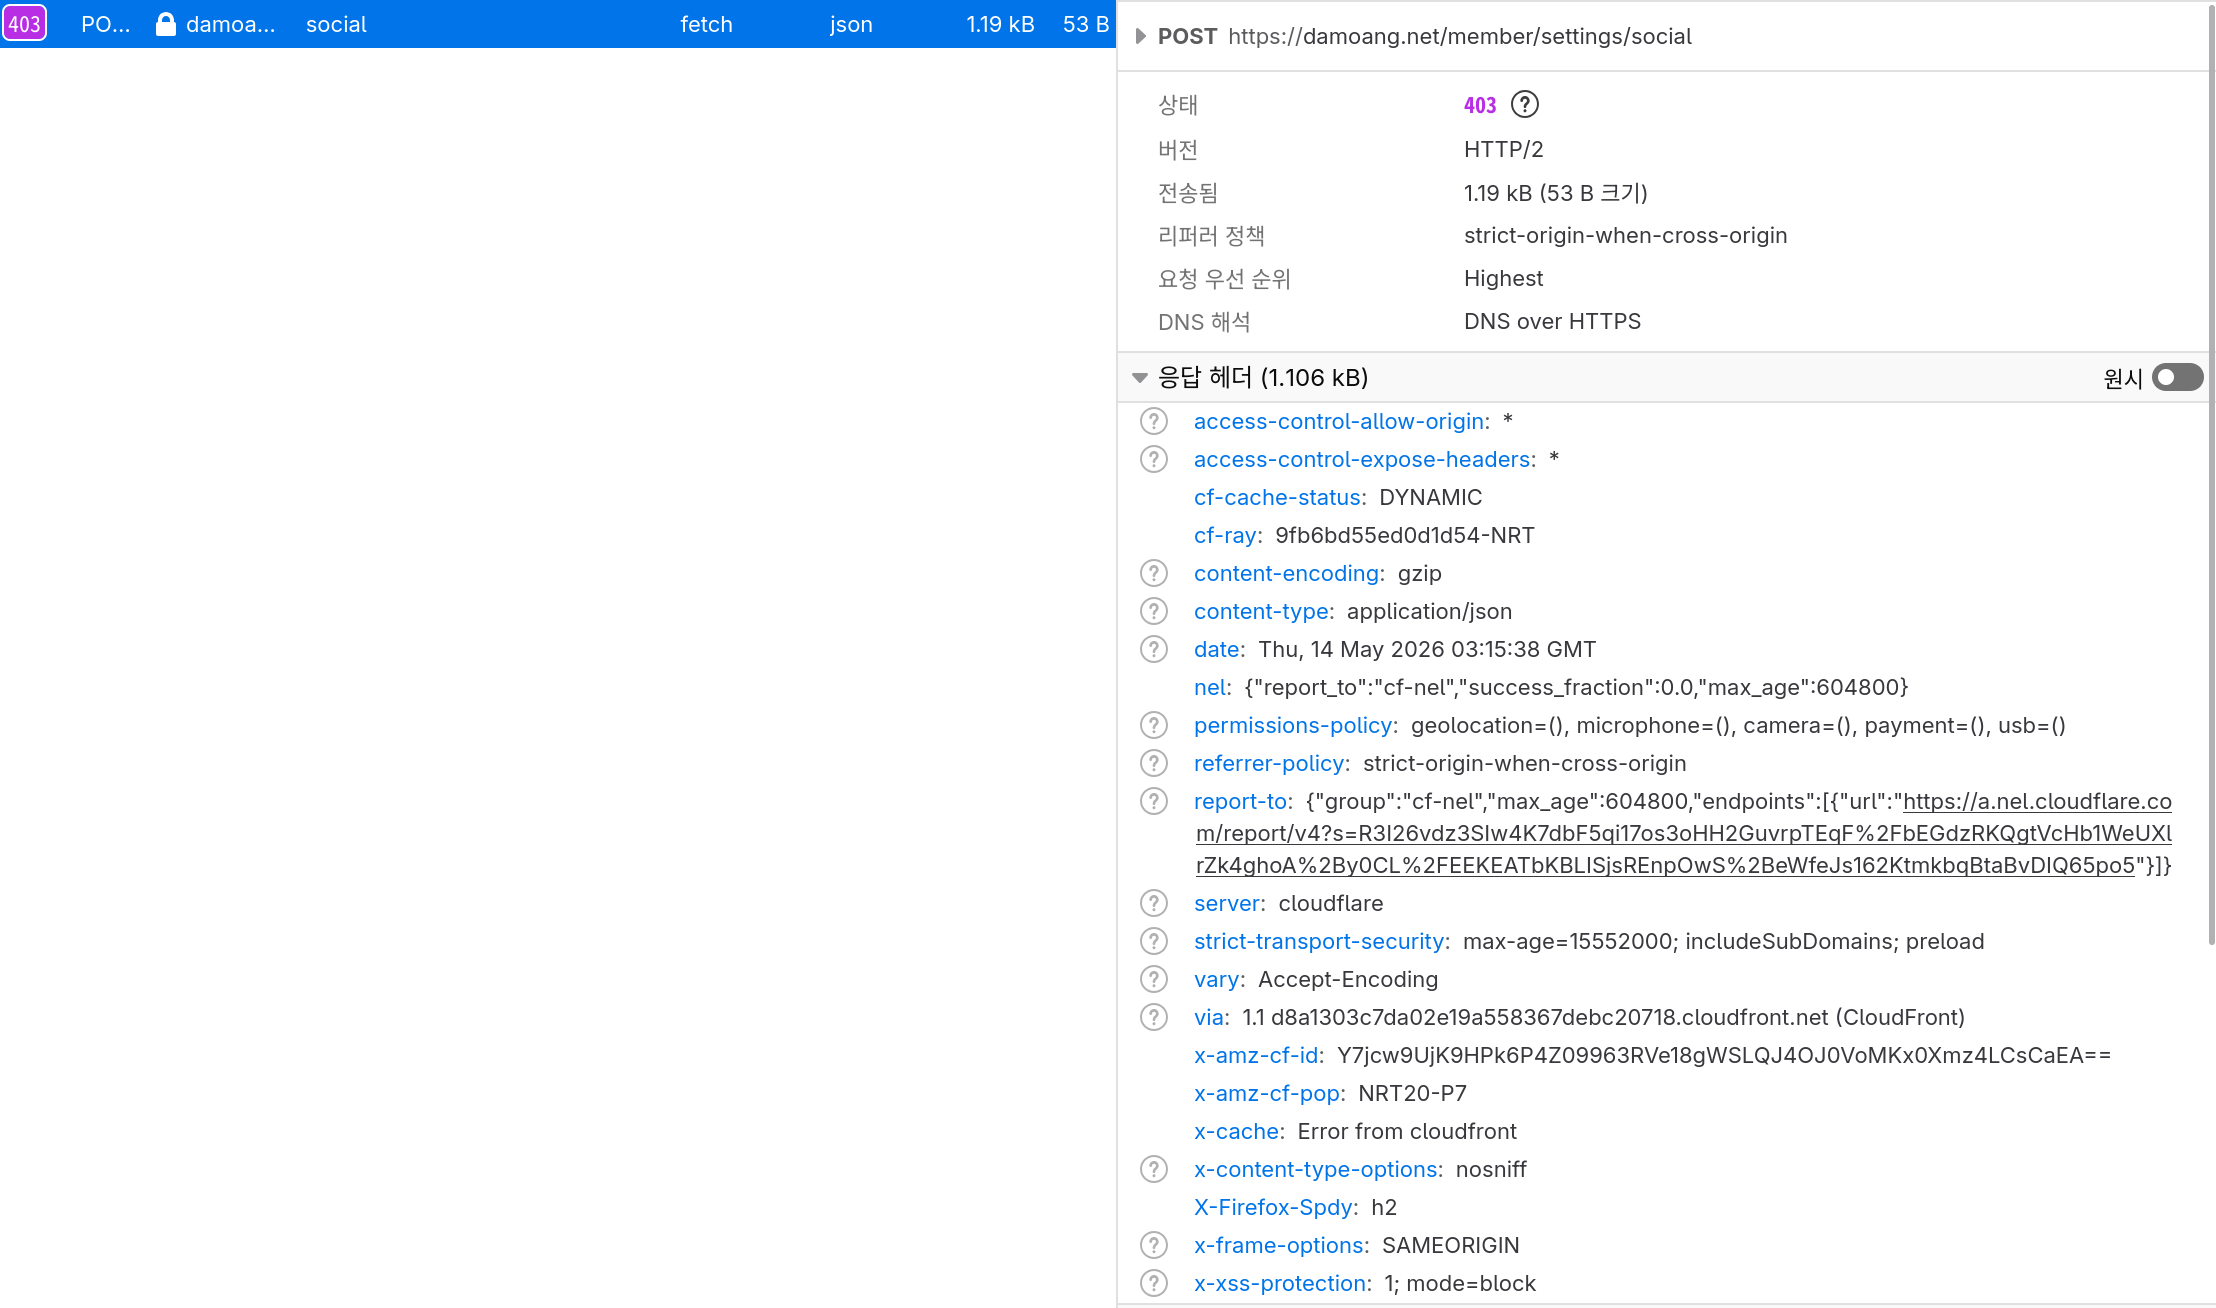Click the access-control-allow-origin header name
Screen dimensions: 2216x1308
(1338, 421)
